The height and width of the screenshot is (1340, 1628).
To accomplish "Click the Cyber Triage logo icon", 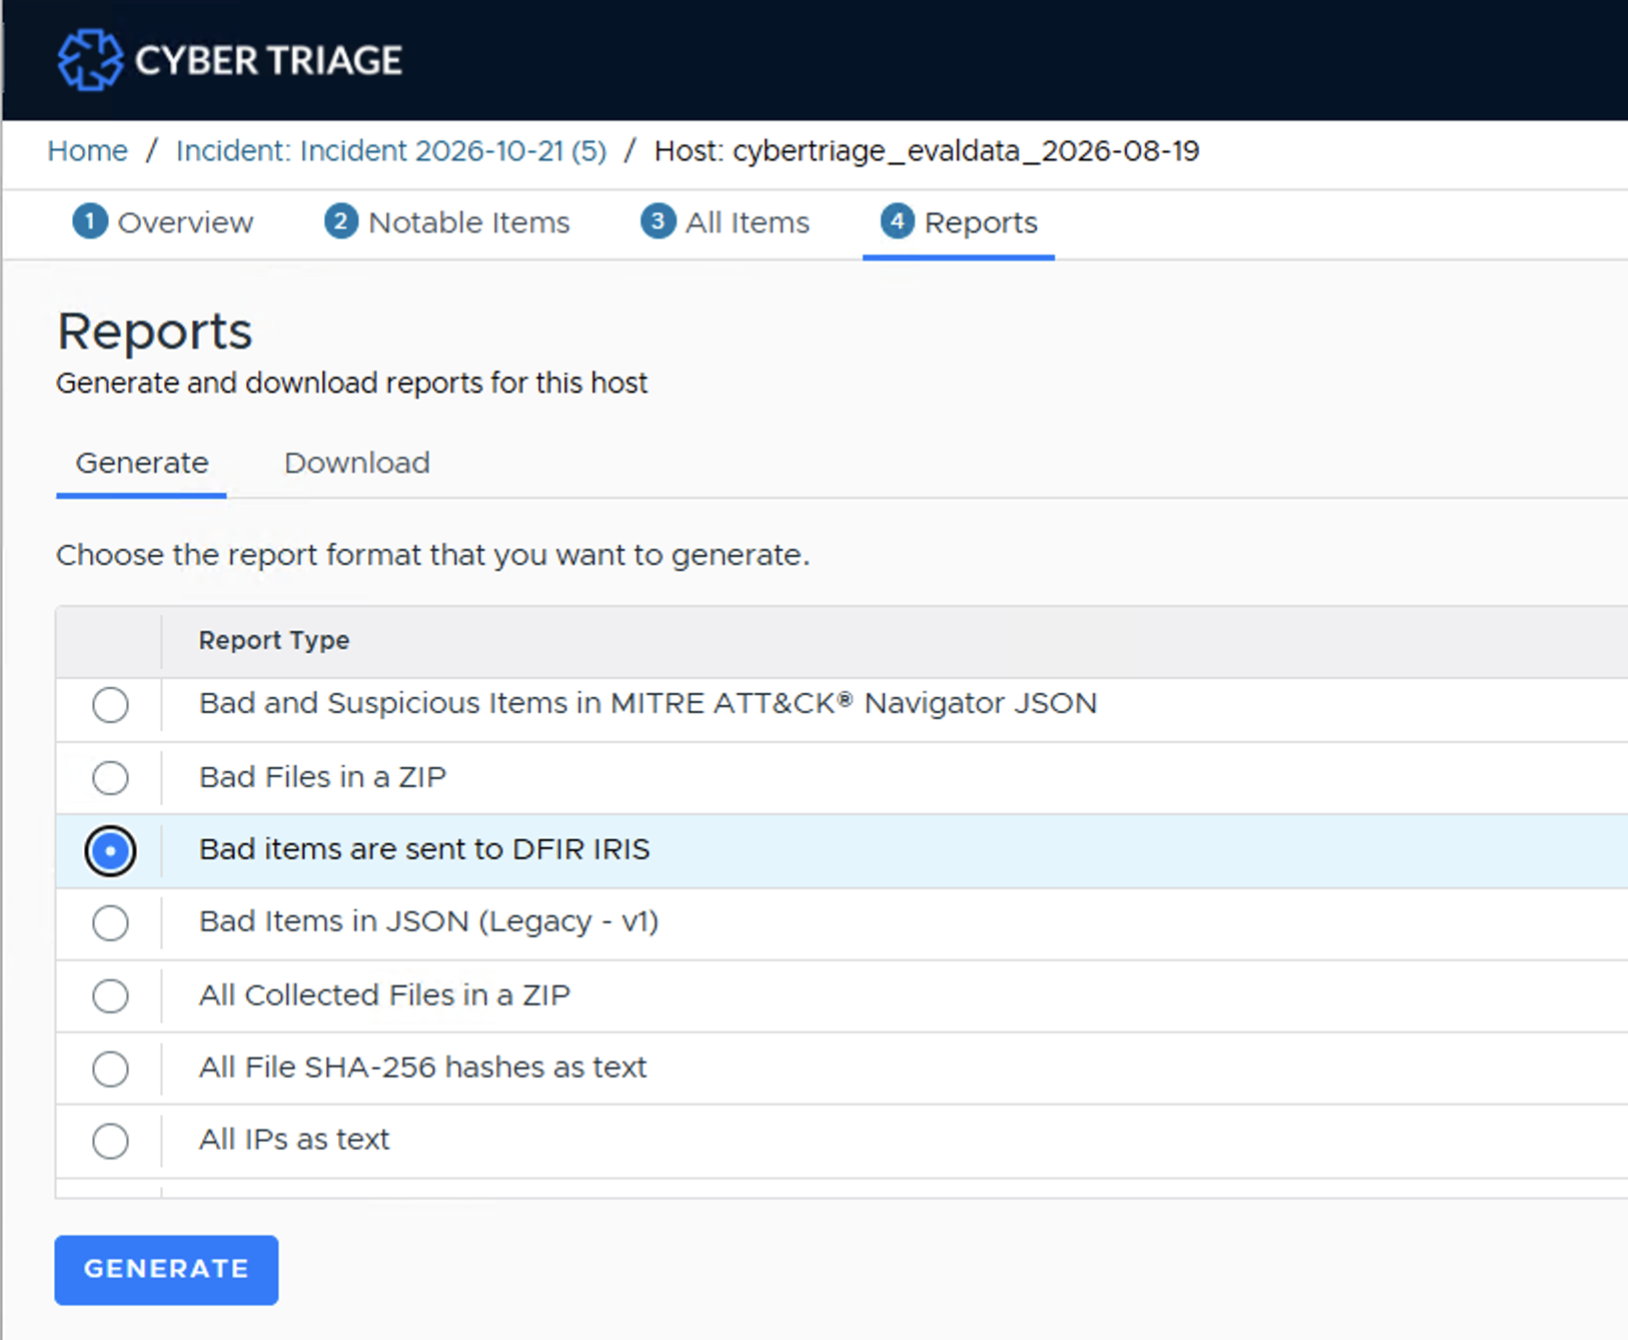I will click(90, 60).
